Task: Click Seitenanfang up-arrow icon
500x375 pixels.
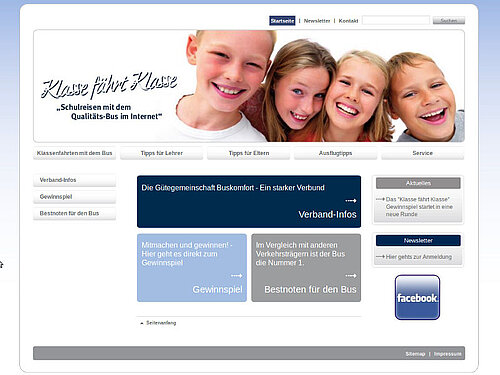Action: tap(142, 323)
